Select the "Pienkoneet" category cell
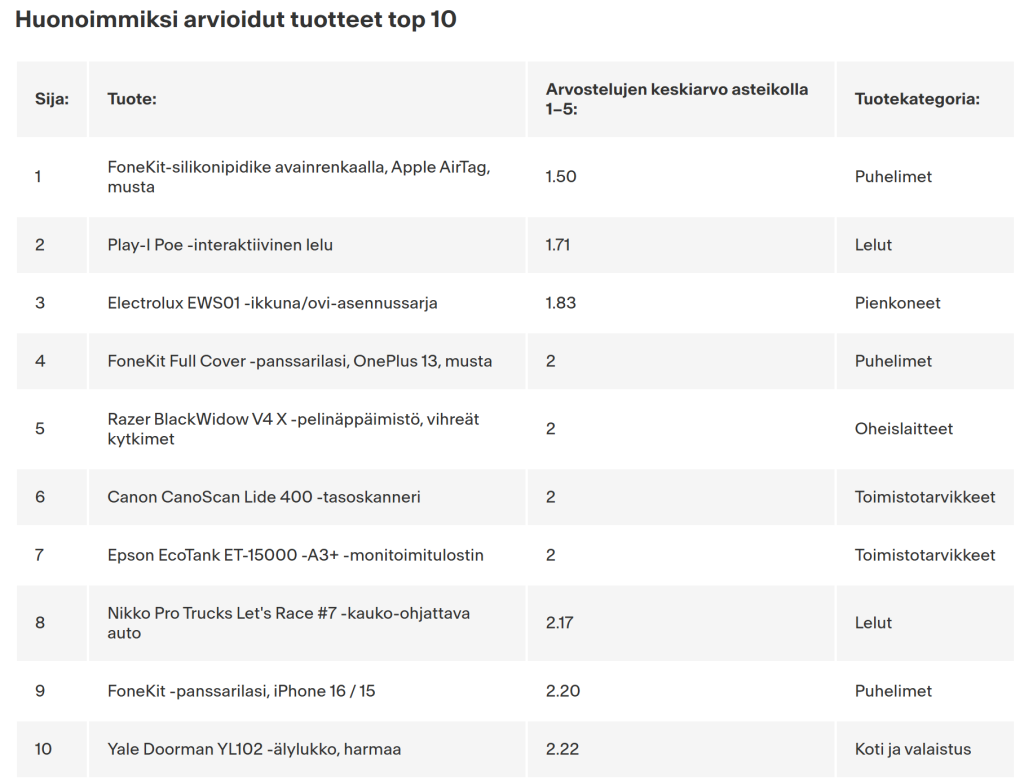The image size is (1024, 784). 897,303
